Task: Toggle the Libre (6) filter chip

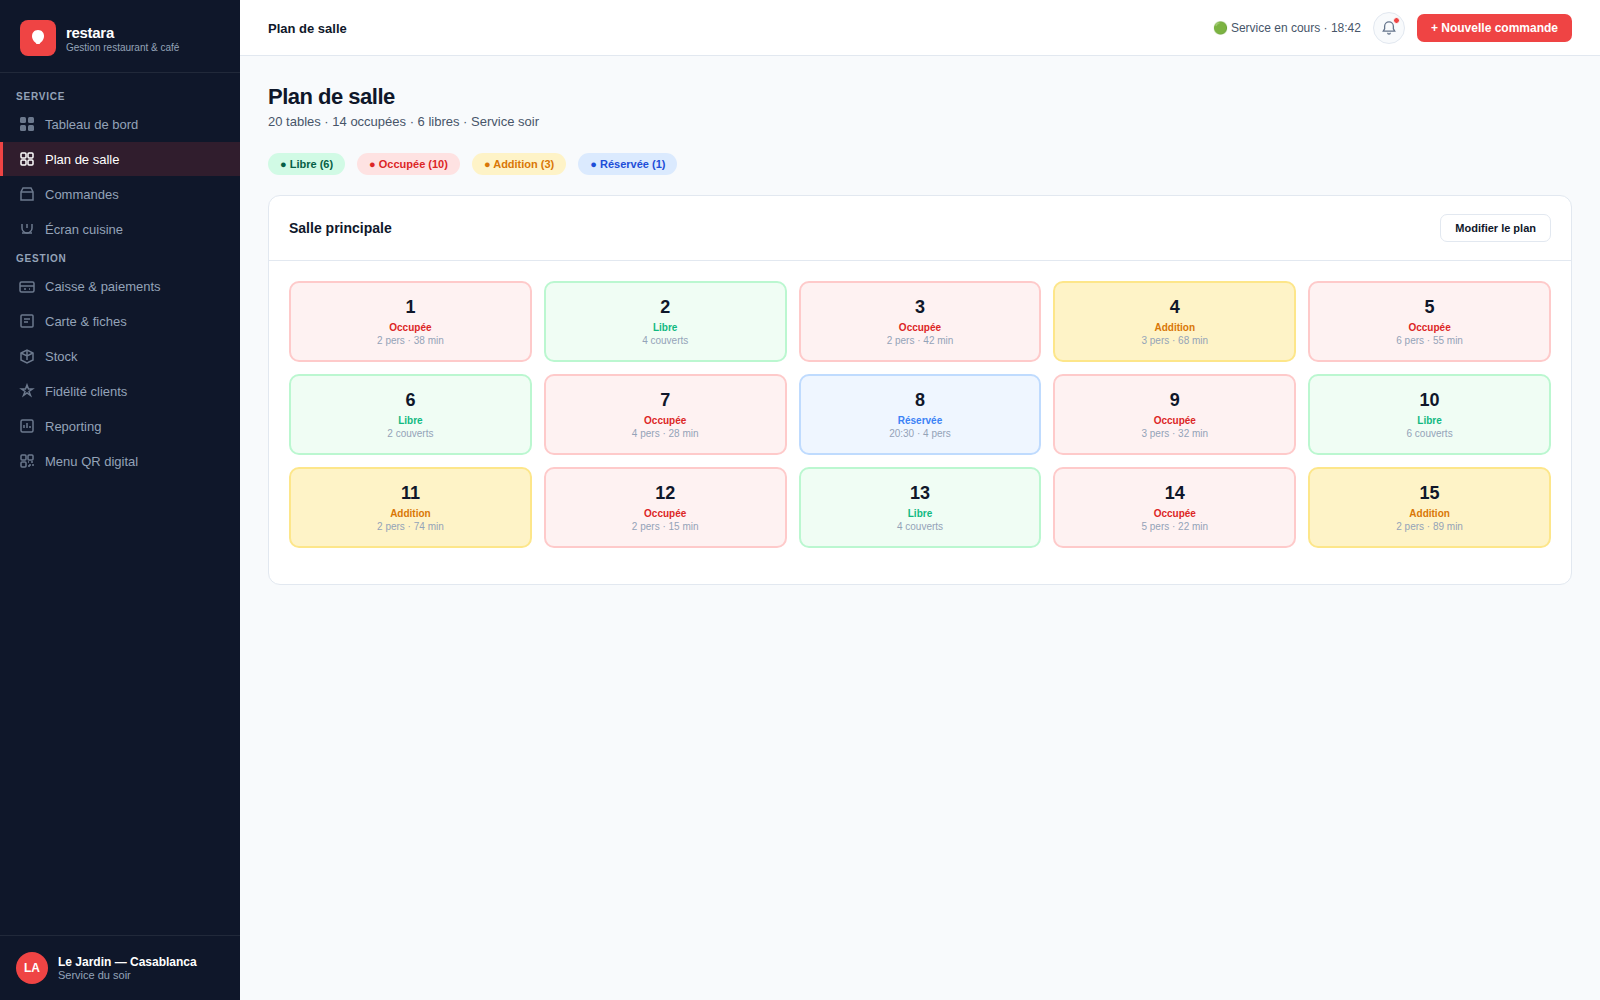Action: coord(306,164)
